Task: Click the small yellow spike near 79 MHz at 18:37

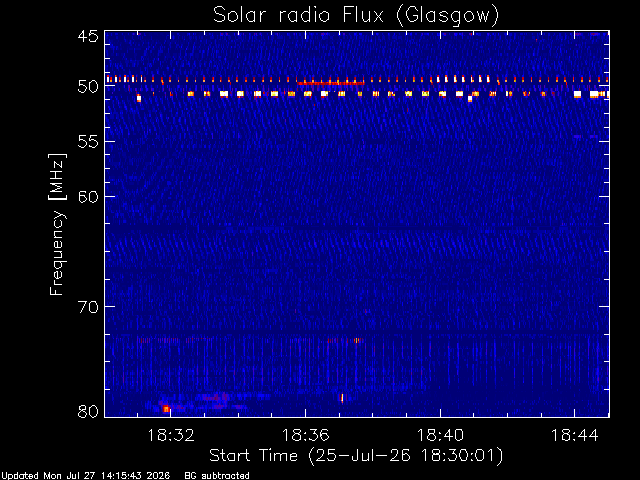Action: click(342, 398)
